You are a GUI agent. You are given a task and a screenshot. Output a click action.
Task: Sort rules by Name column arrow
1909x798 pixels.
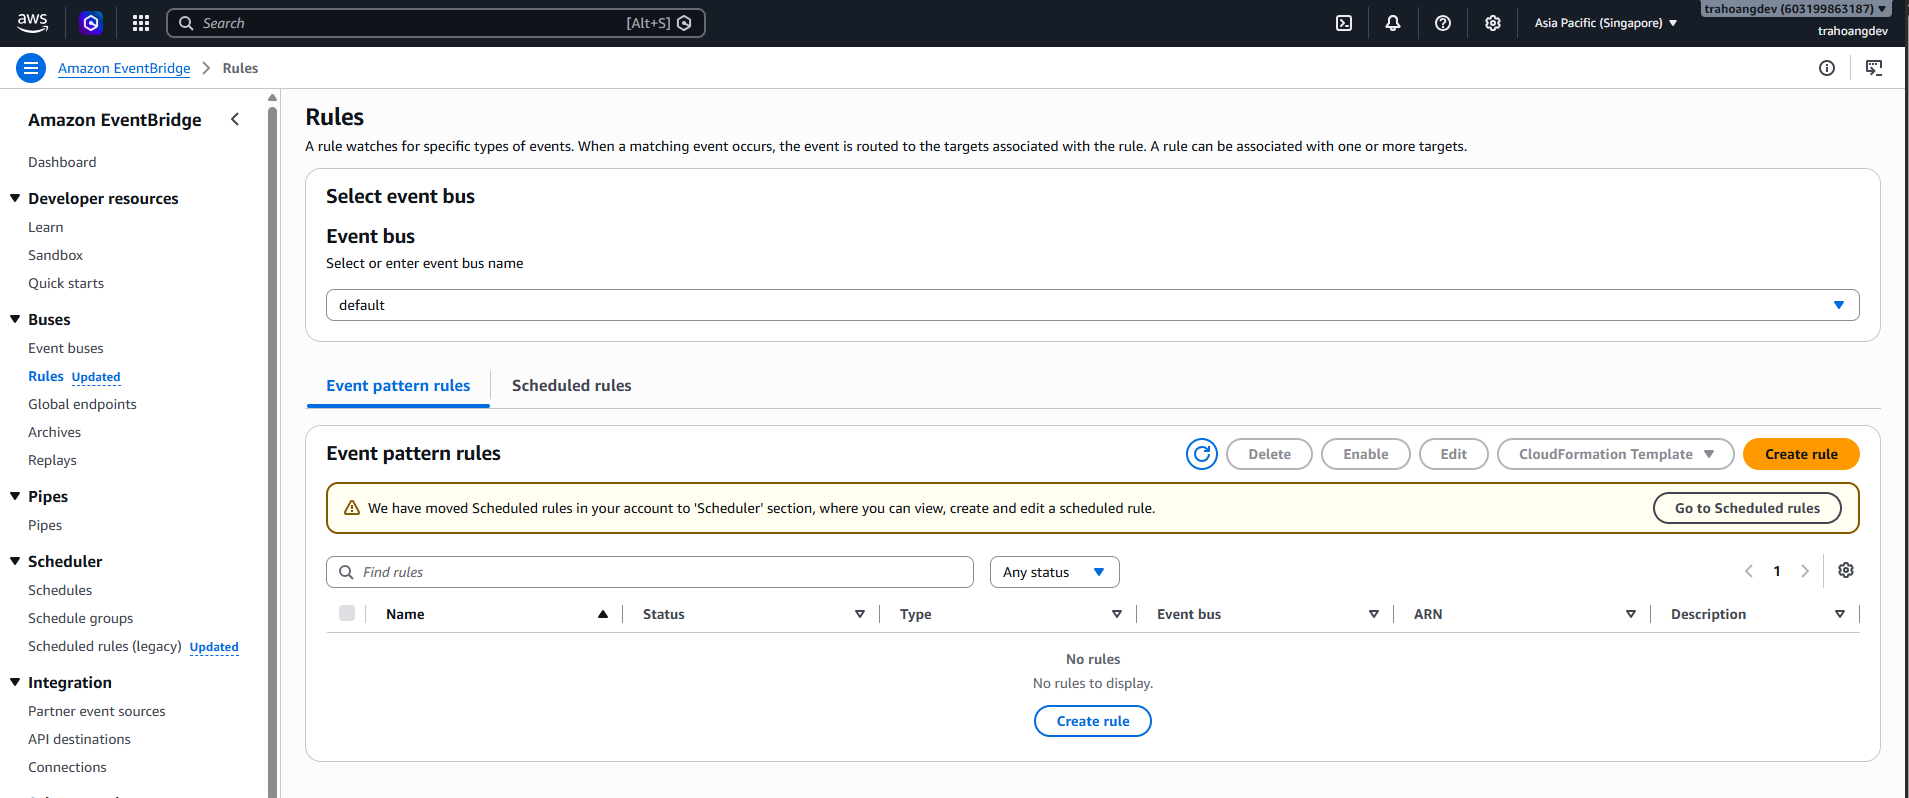(603, 614)
